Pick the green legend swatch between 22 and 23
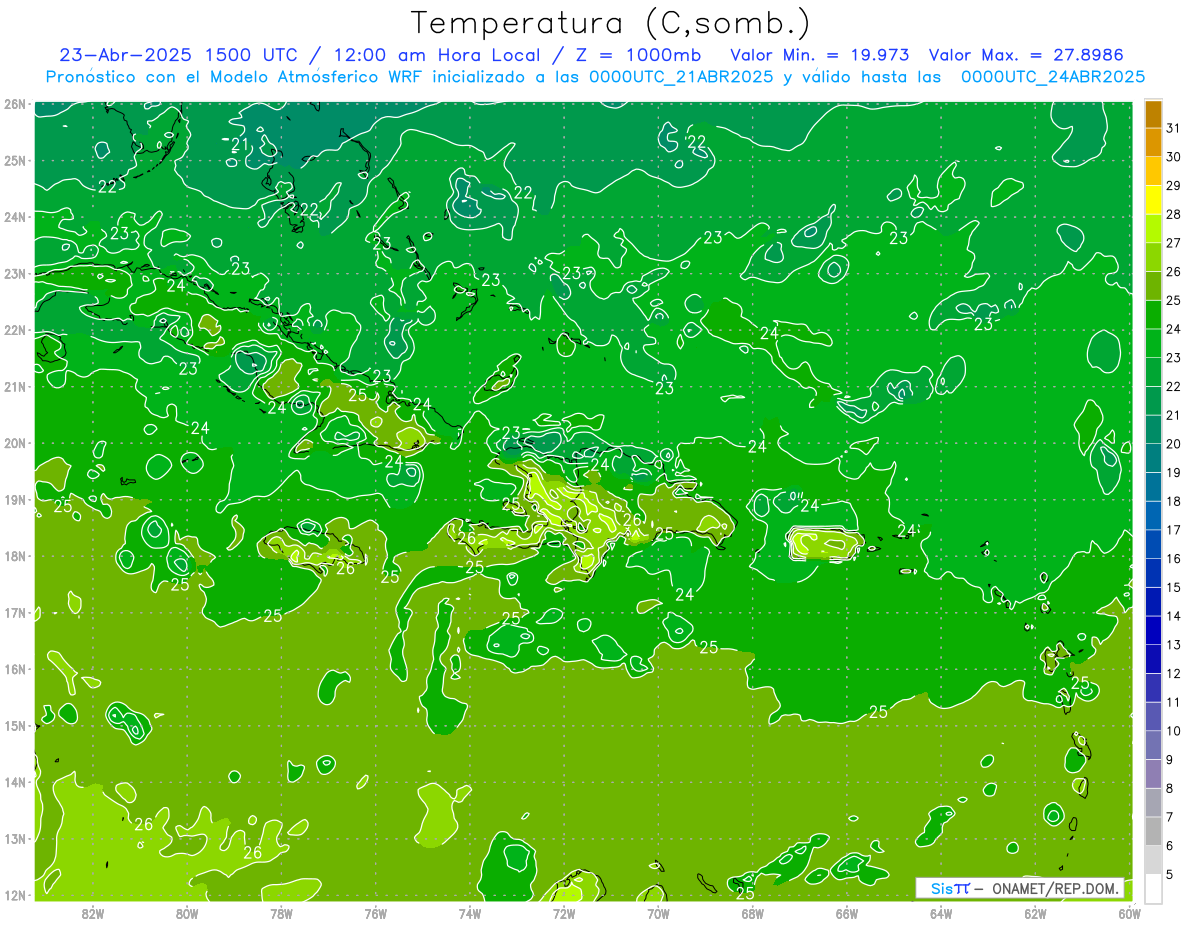Image resolution: width=1200 pixels, height=927 pixels. [x=1153, y=372]
